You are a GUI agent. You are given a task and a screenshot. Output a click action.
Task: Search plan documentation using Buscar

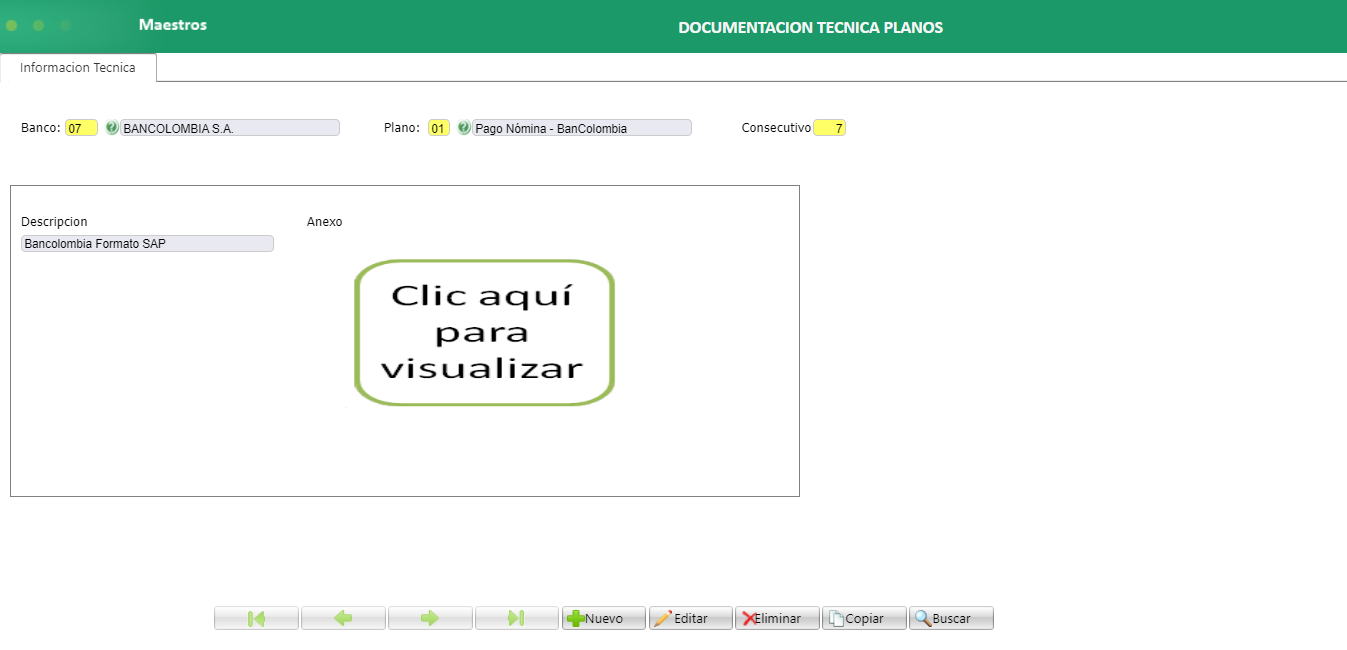pyautogui.click(x=951, y=617)
